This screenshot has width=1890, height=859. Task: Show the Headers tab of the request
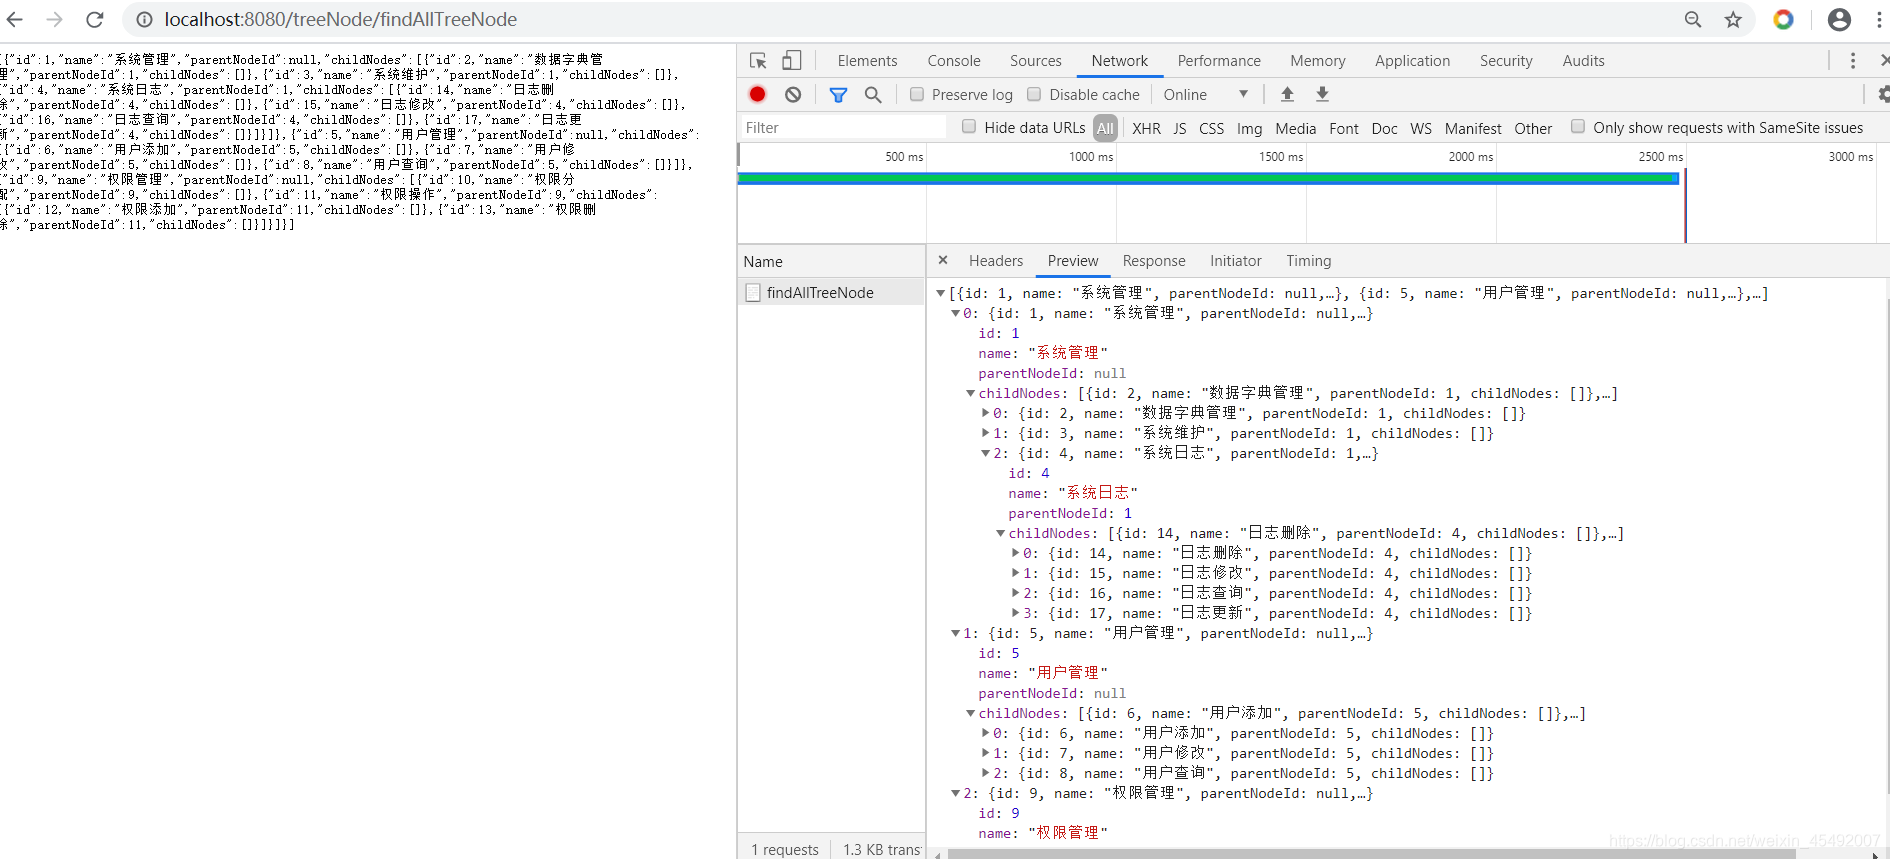coord(996,261)
